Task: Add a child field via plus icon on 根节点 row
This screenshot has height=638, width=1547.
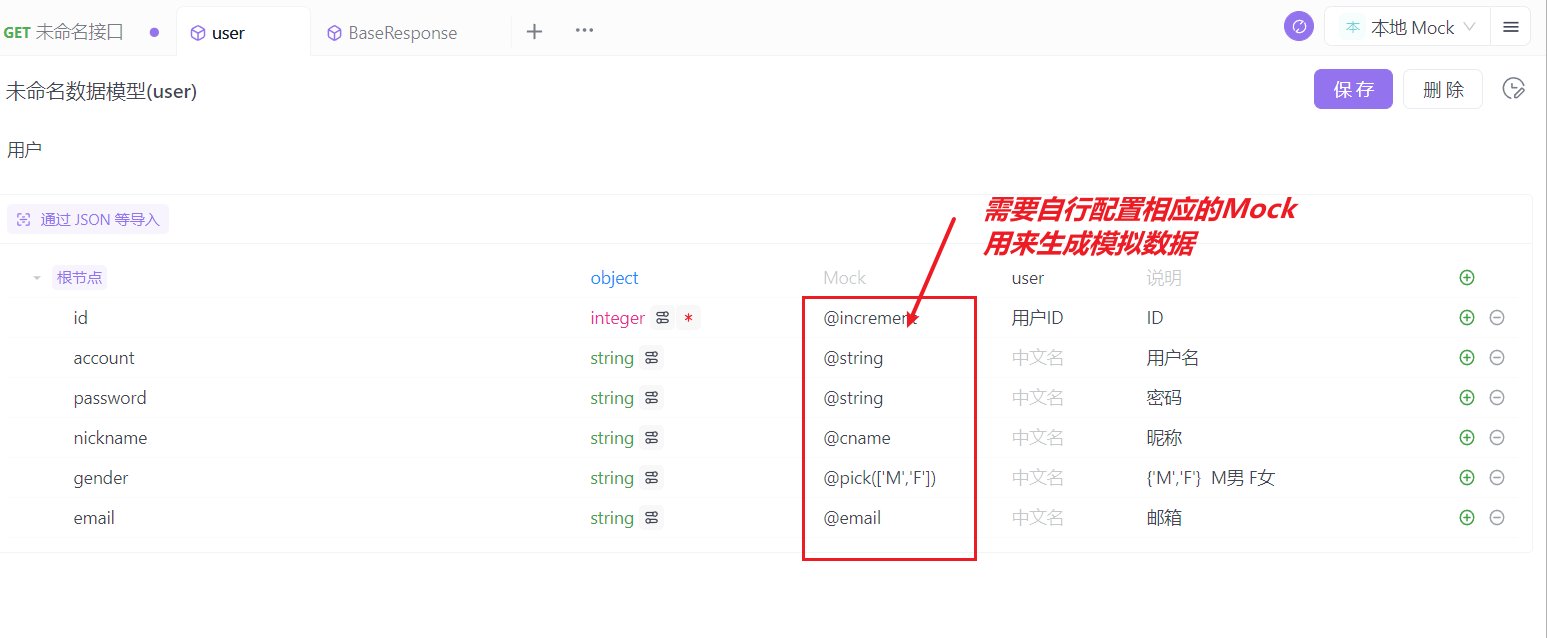Action: coord(1466,277)
